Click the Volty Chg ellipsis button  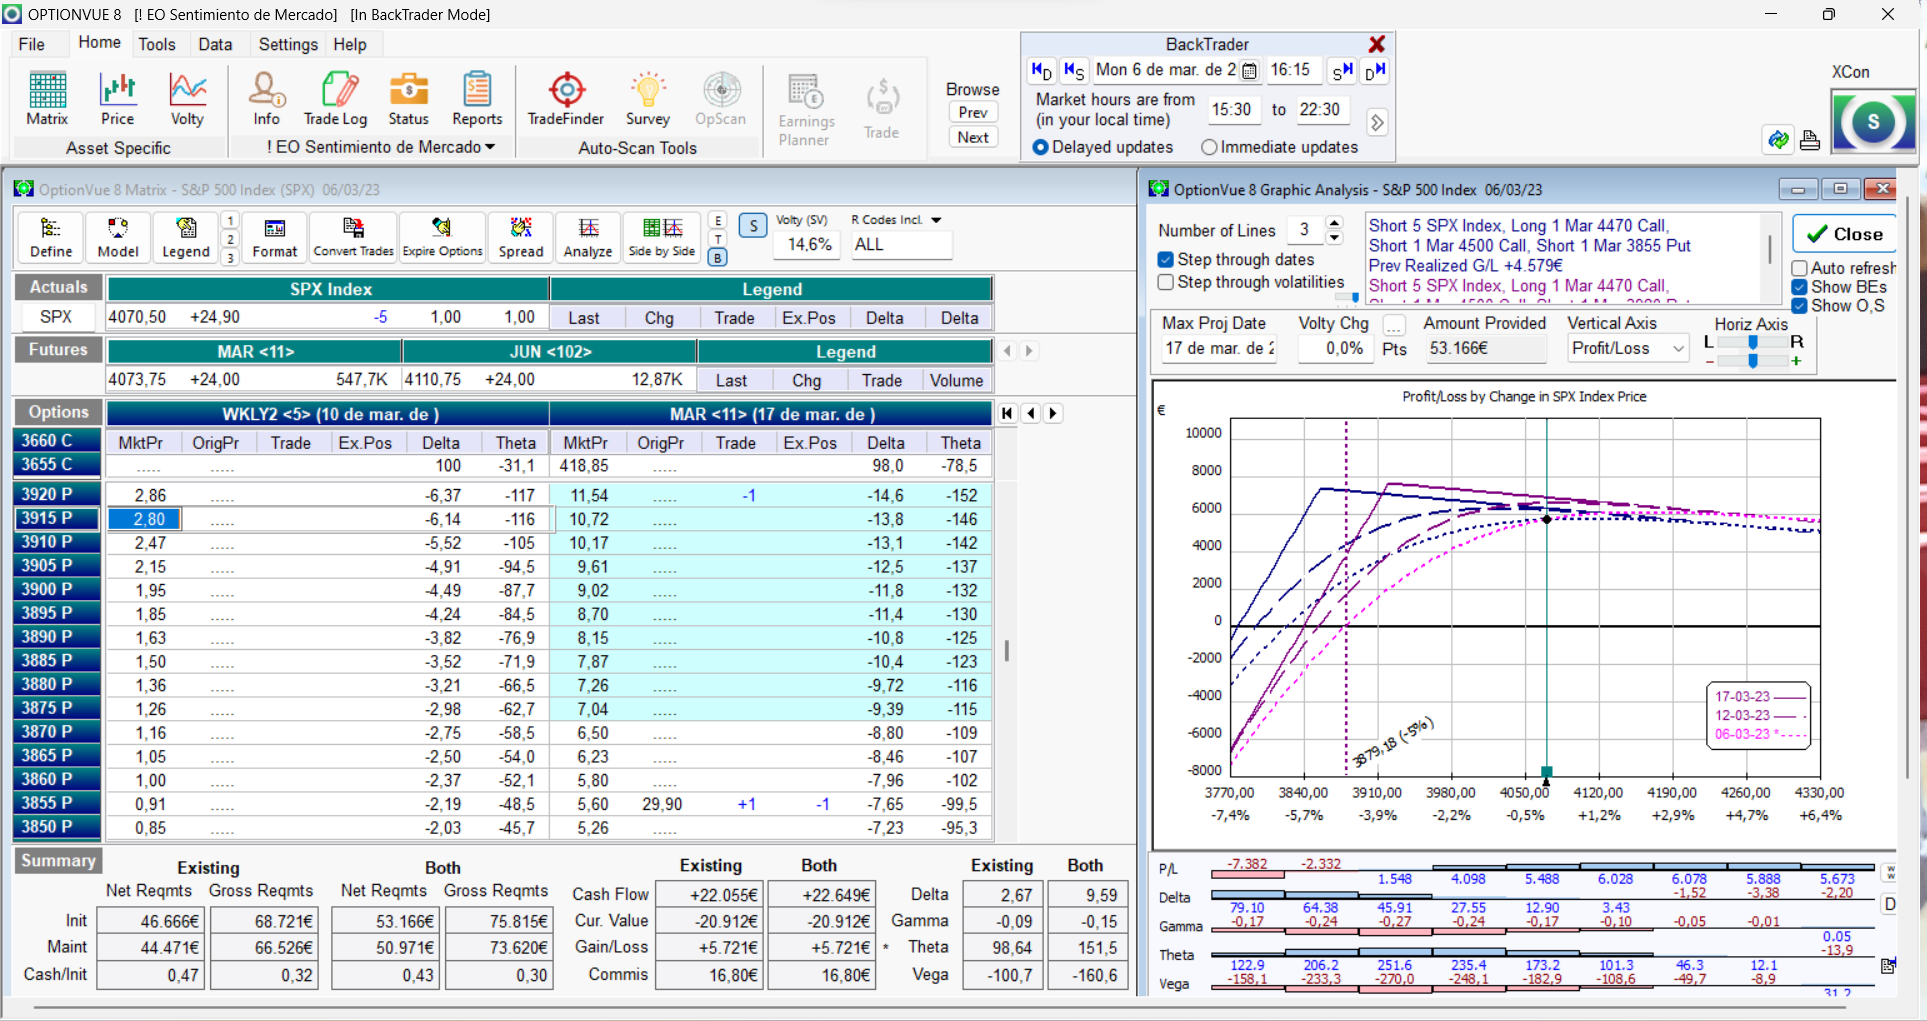(x=1394, y=325)
